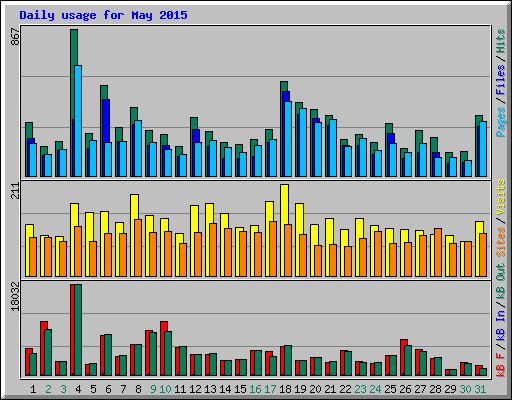Click the 18032 axis value label
512x400 pixels.
coord(15,296)
